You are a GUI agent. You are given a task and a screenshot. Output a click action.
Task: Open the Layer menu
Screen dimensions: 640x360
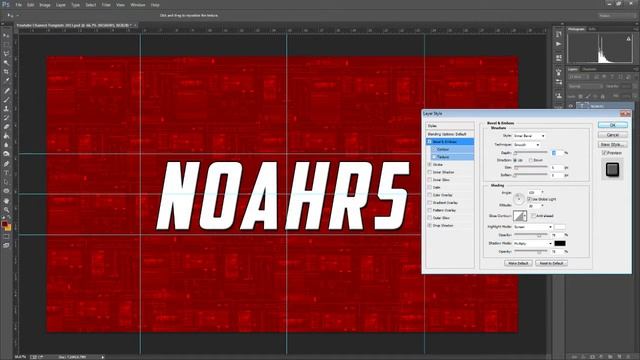(60, 5)
